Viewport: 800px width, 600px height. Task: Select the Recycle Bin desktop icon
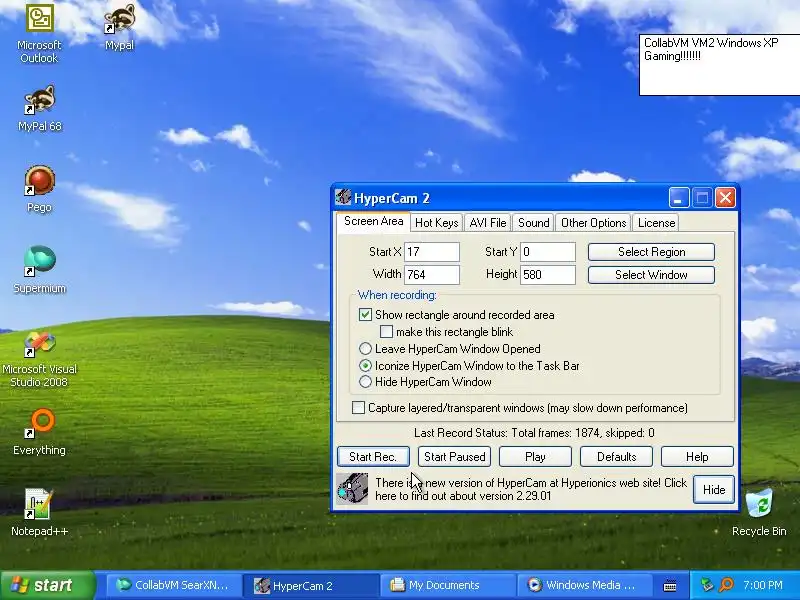(759, 512)
